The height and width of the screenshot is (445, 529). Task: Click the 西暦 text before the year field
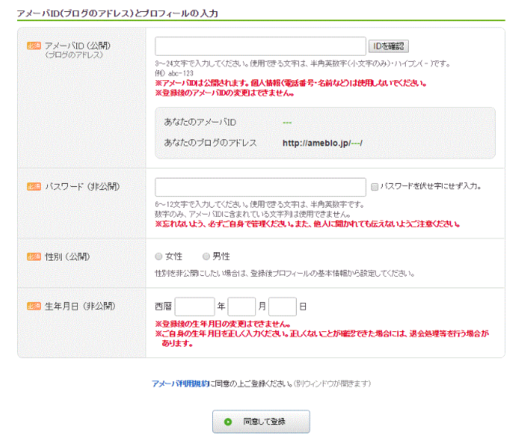pyautogui.click(x=163, y=306)
